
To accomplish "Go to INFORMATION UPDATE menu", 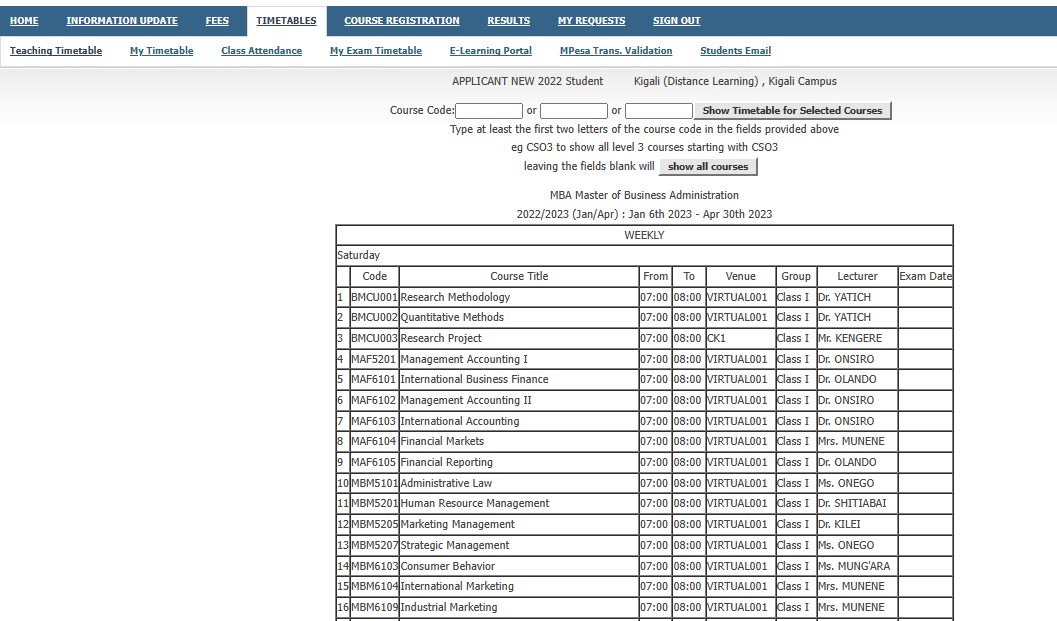I will point(122,21).
